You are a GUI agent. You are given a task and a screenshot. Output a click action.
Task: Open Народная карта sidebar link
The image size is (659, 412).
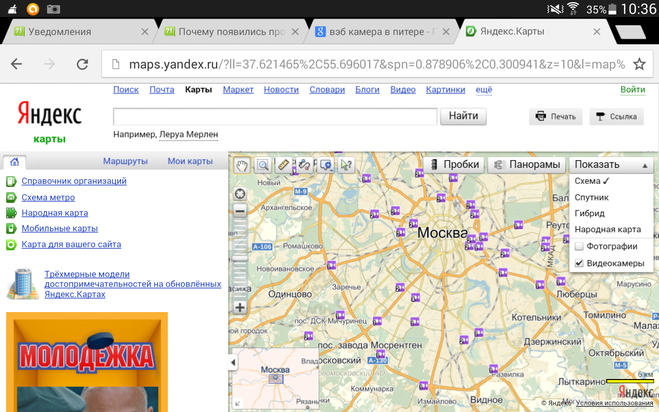[x=55, y=213]
